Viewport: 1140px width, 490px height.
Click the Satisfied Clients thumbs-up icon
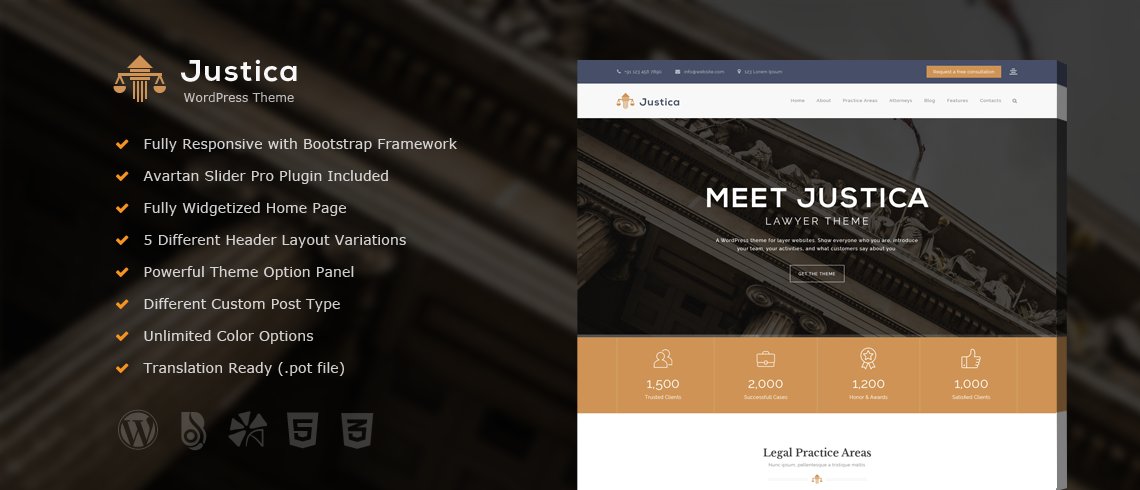coord(971,358)
